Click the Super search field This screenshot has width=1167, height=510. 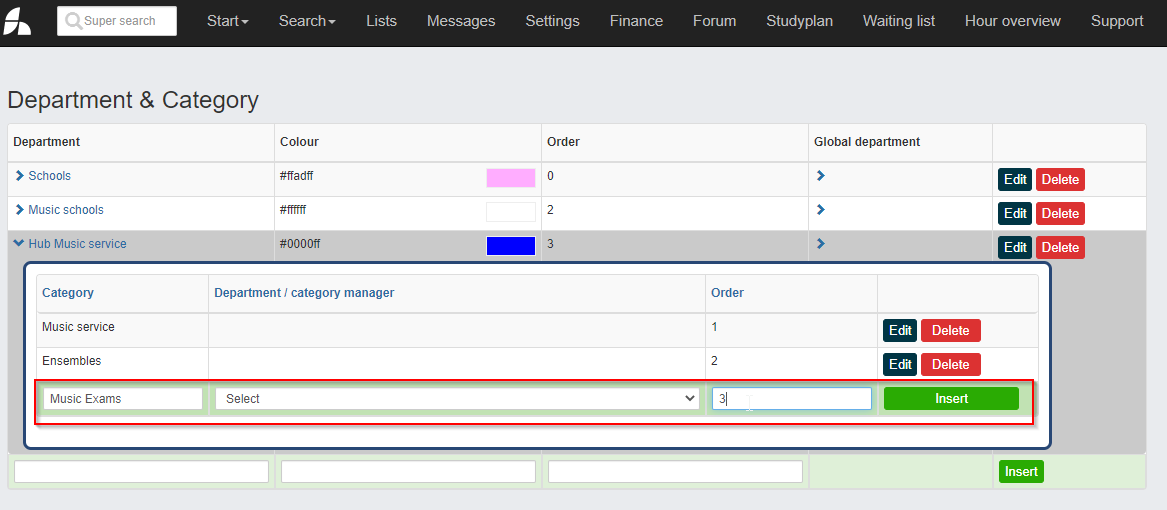(x=117, y=21)
